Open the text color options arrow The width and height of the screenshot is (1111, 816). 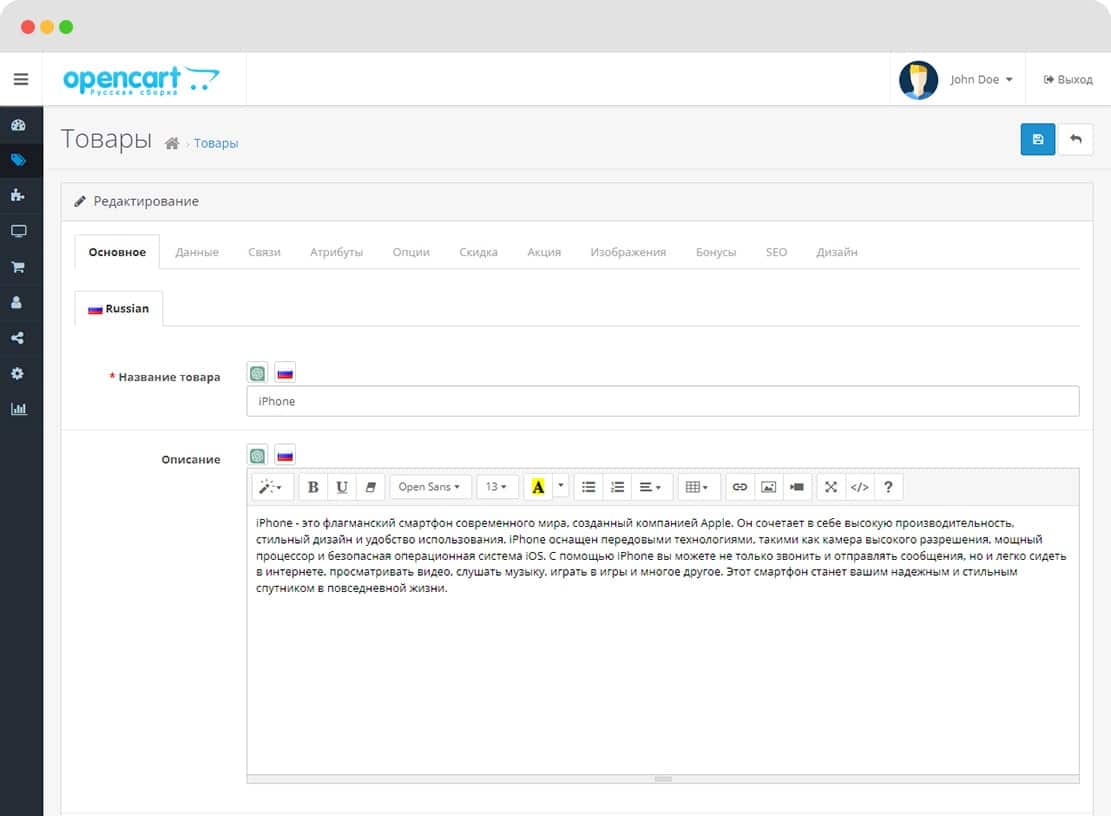click(x=560, y=487)
